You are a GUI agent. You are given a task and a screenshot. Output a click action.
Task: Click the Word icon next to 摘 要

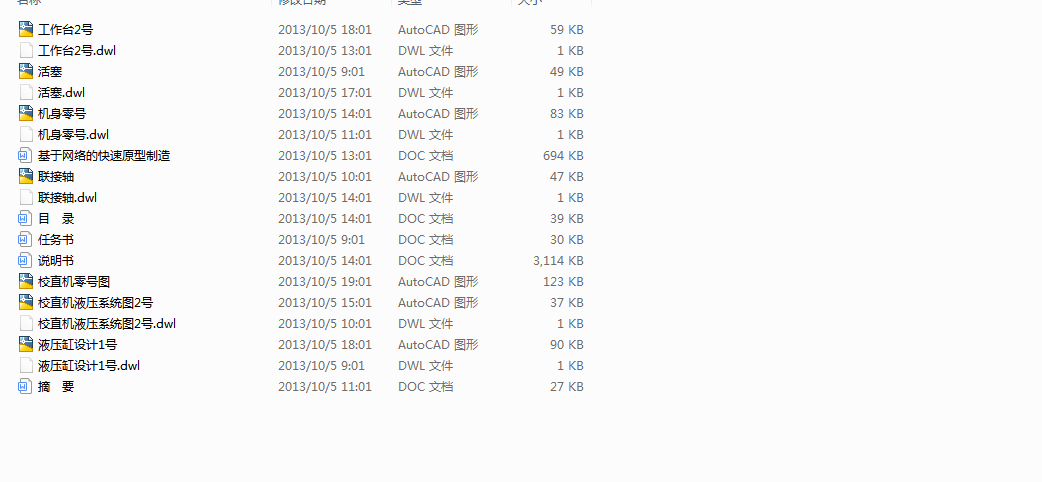coord(26,387)
